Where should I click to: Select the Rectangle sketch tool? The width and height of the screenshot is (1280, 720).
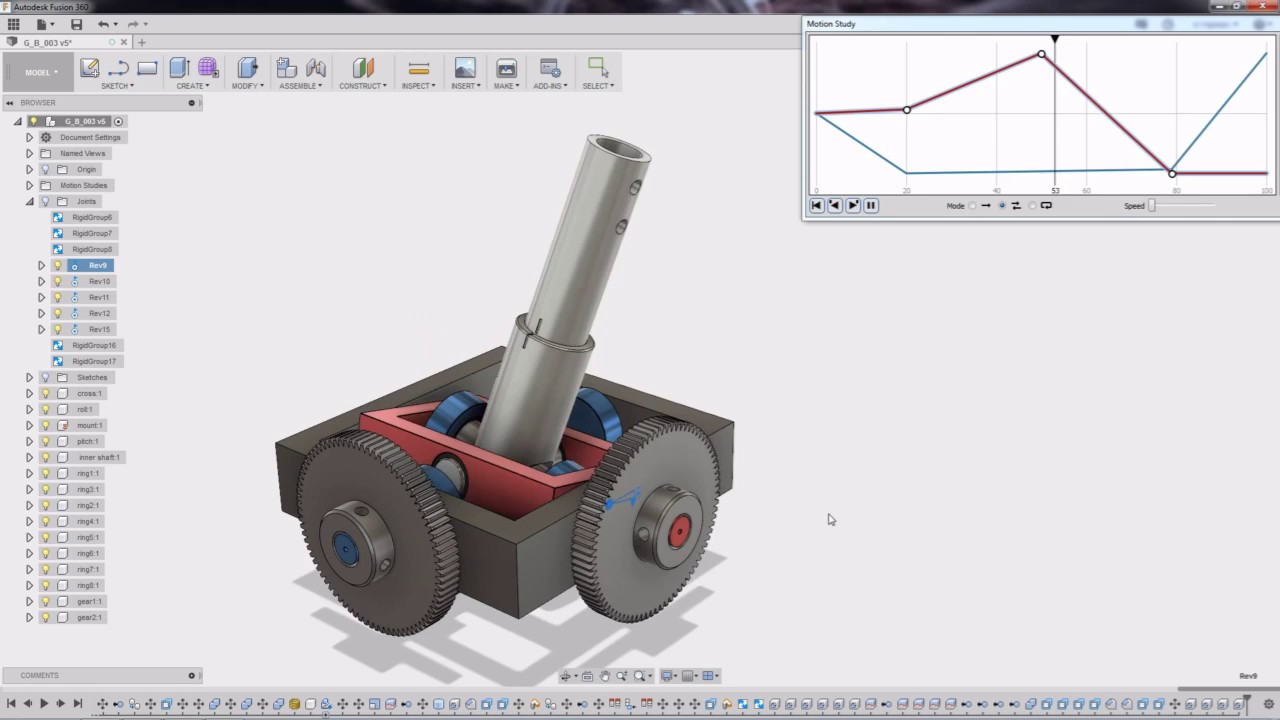point(147,68)
